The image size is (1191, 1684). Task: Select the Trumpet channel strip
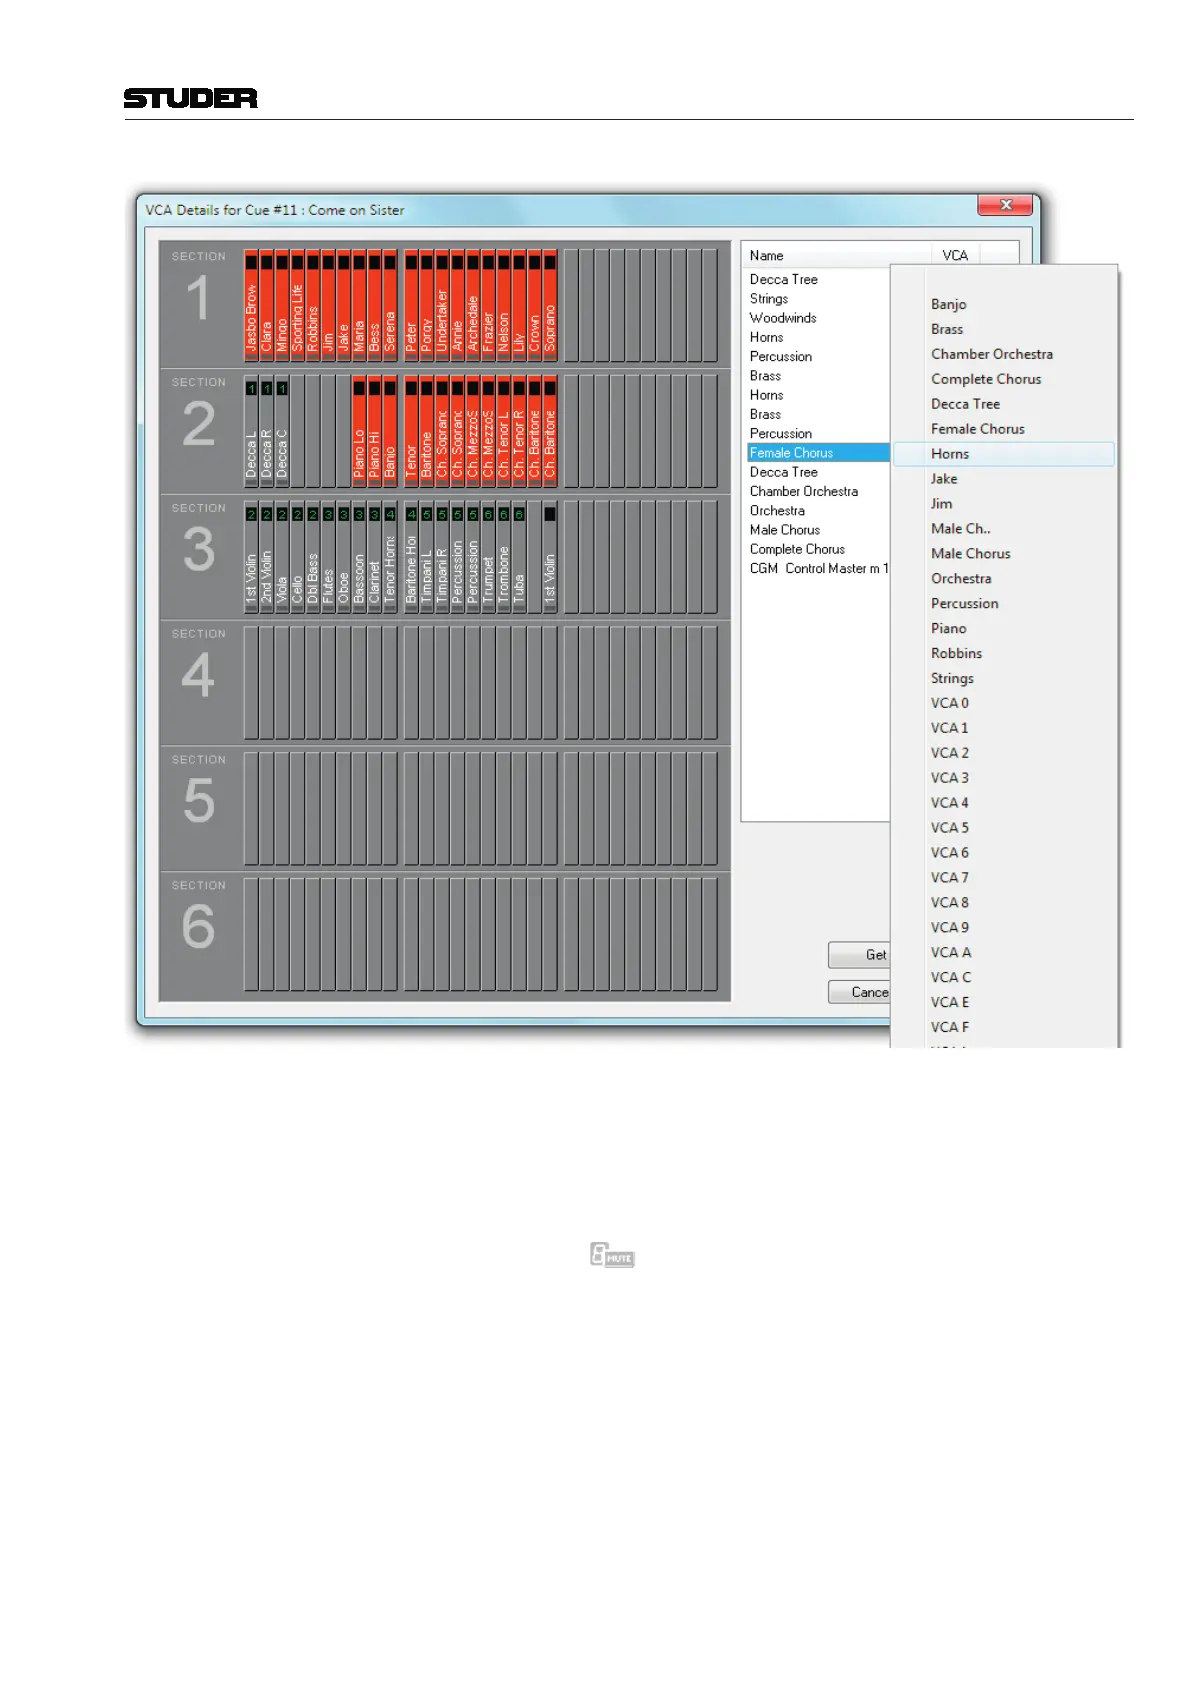tap(488, 557)
